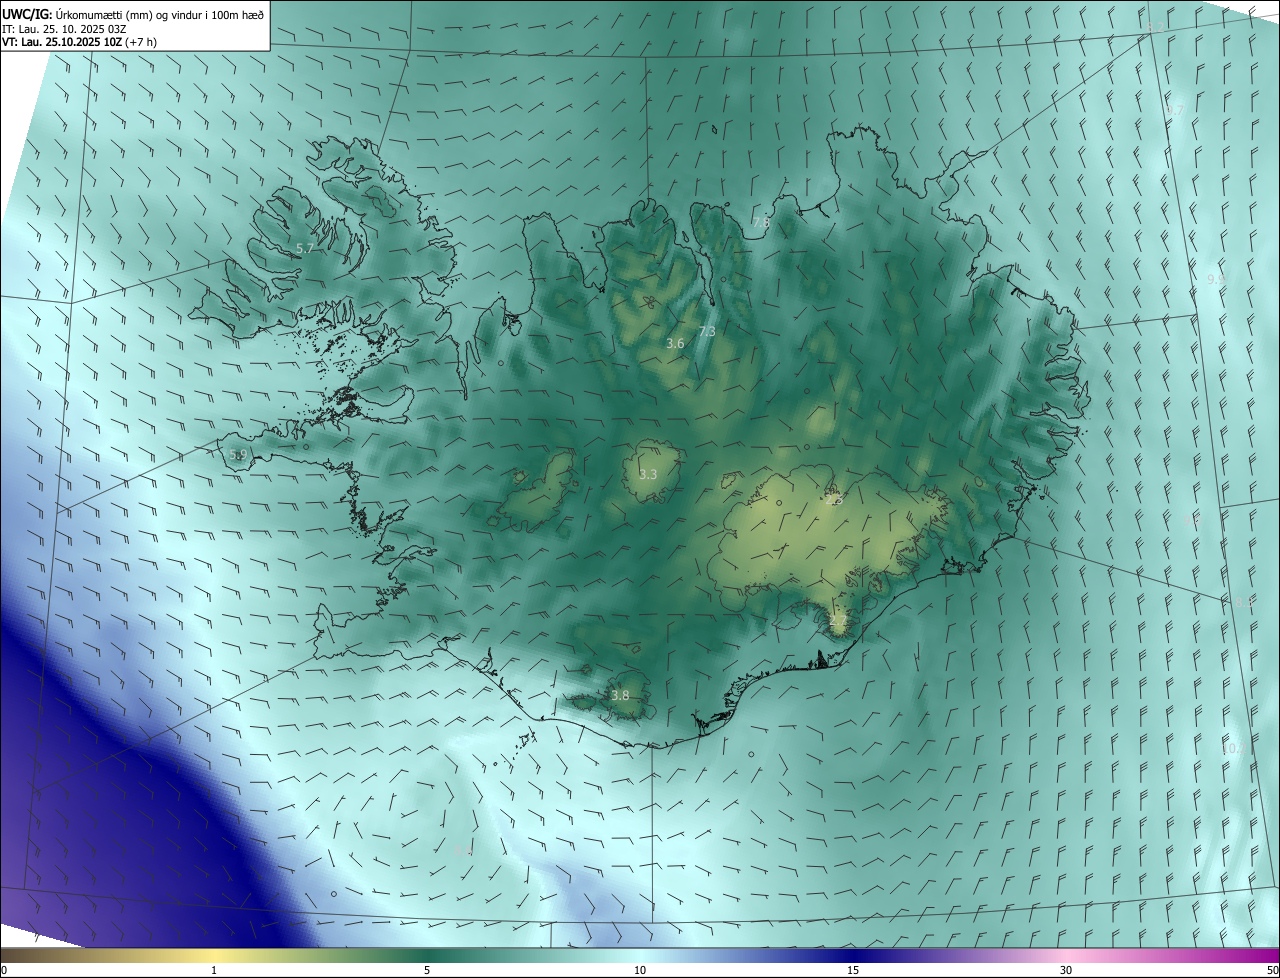
Task: Click the 3.8 value on the southern glacier
Action: [x=620, y=695]
